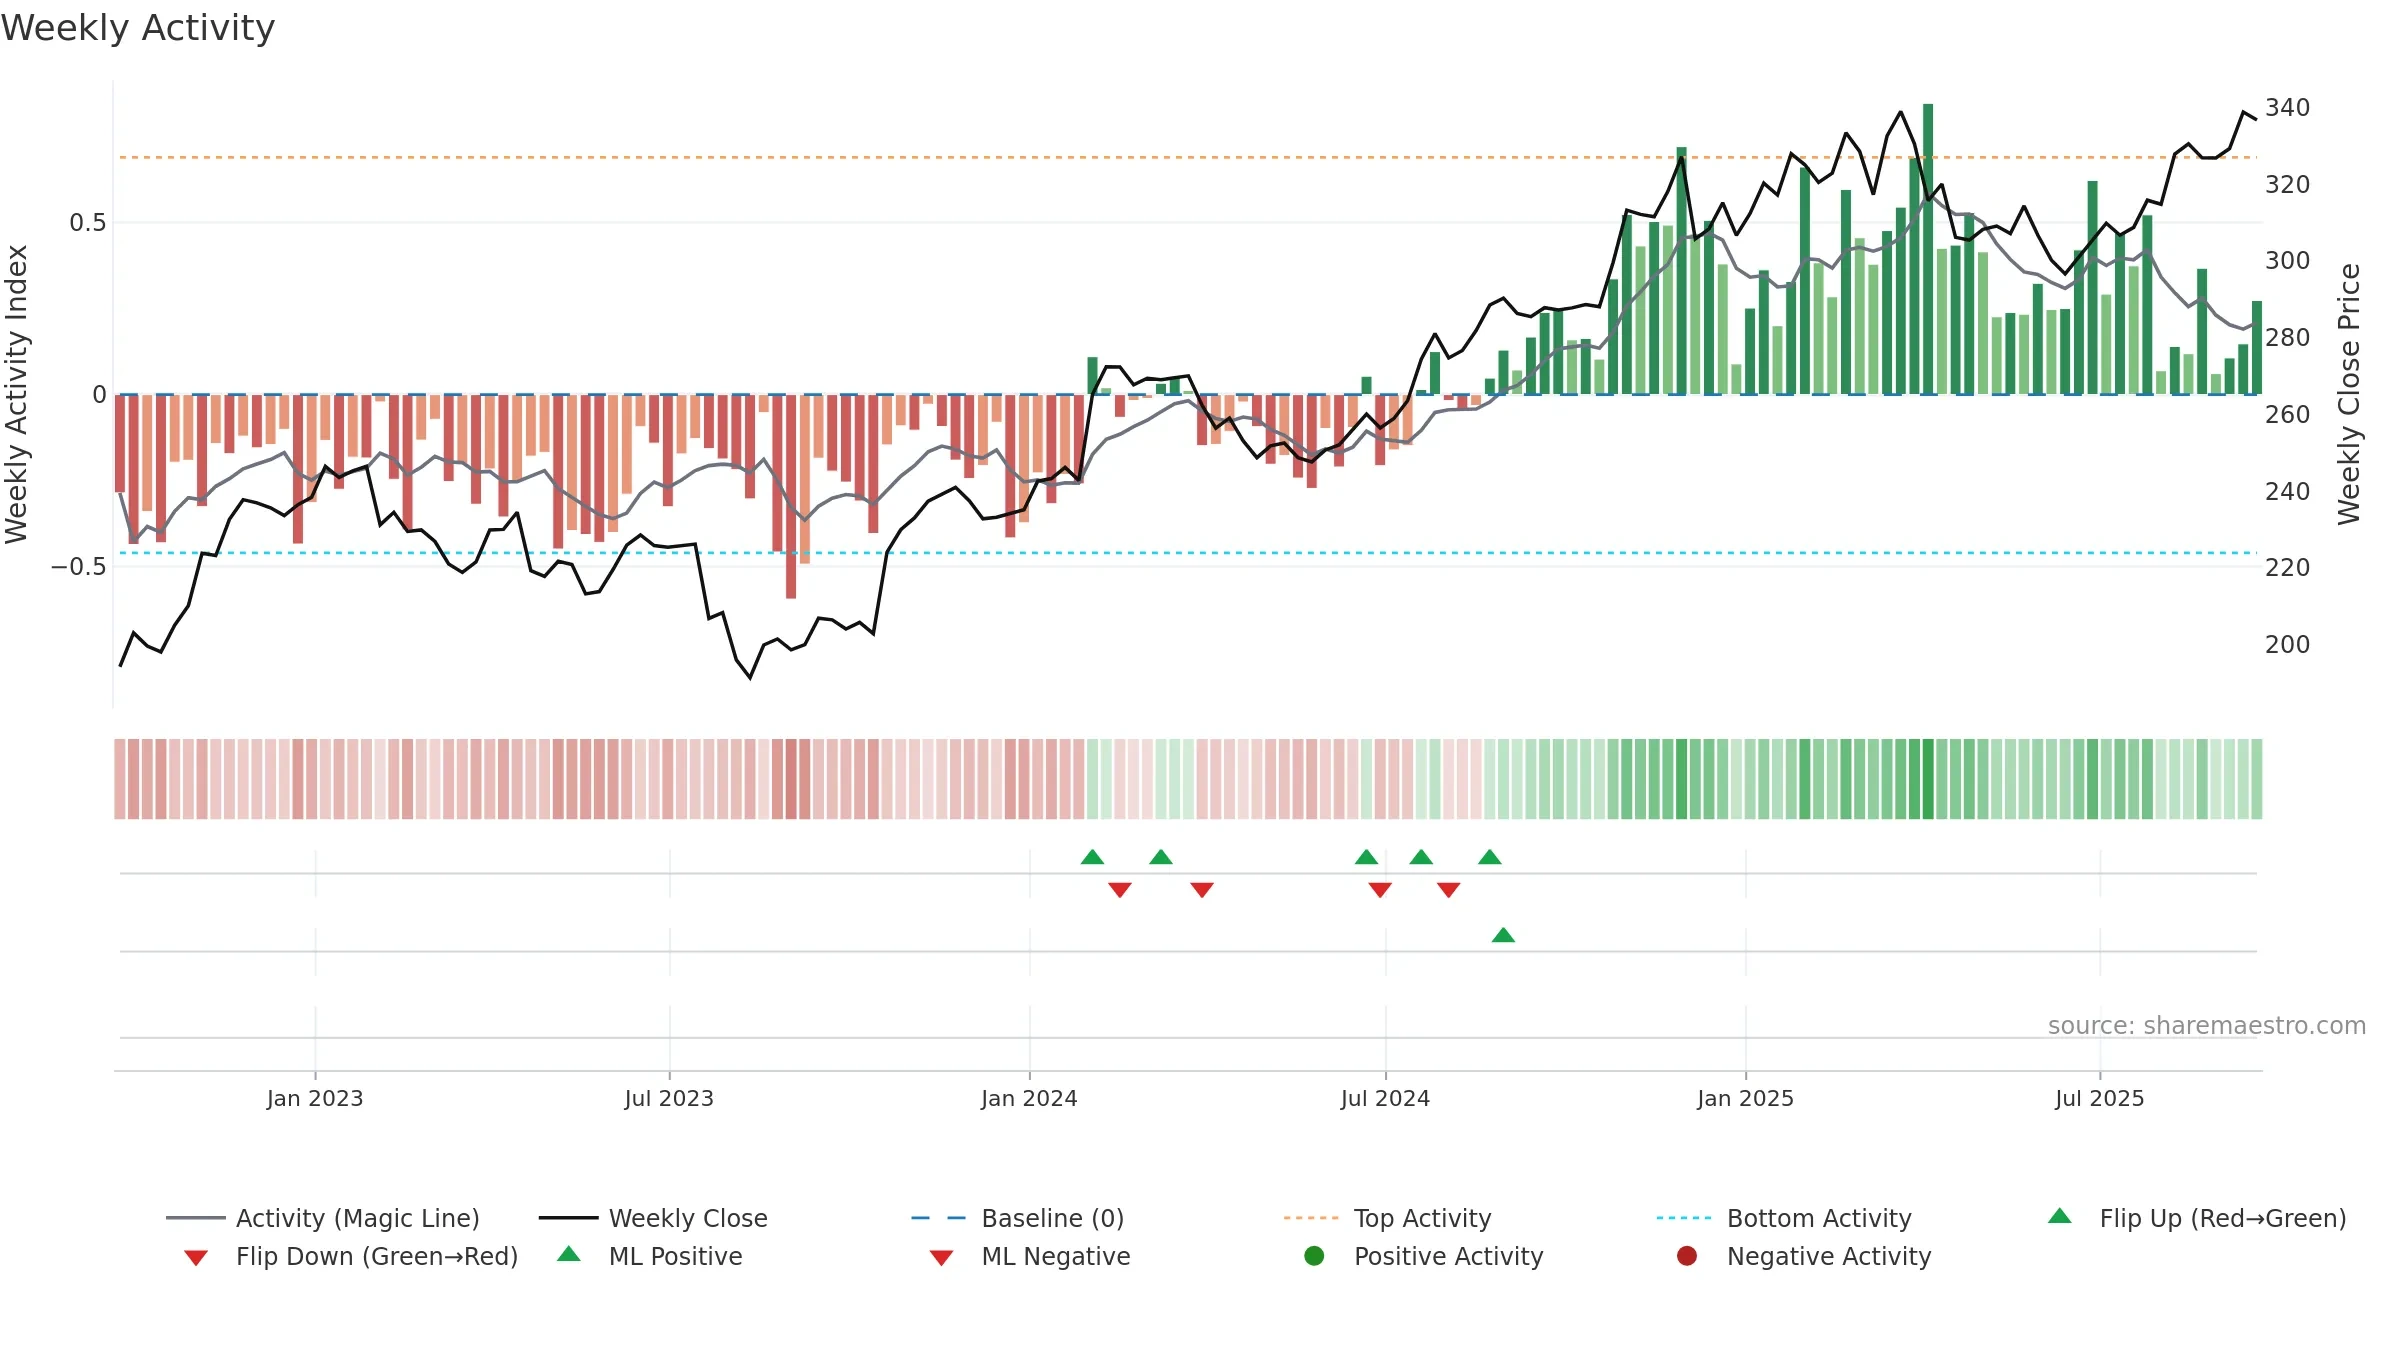Click the cyan dashed Bottom Activity threshold line
The image size is (2400, 1350).
pos(1188,553)
